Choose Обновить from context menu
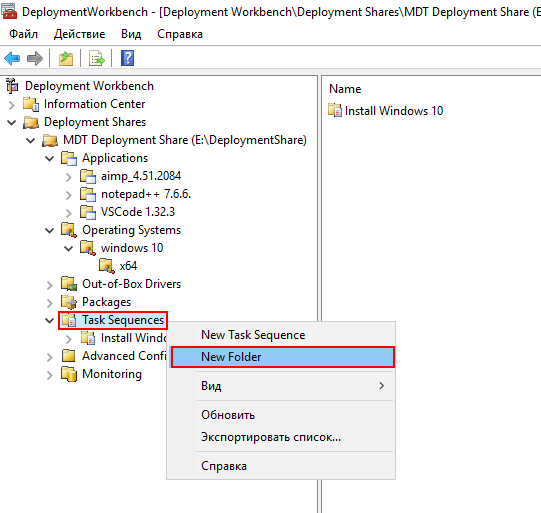This screenshot has height=513, width=541. click(x=281, y=415)
